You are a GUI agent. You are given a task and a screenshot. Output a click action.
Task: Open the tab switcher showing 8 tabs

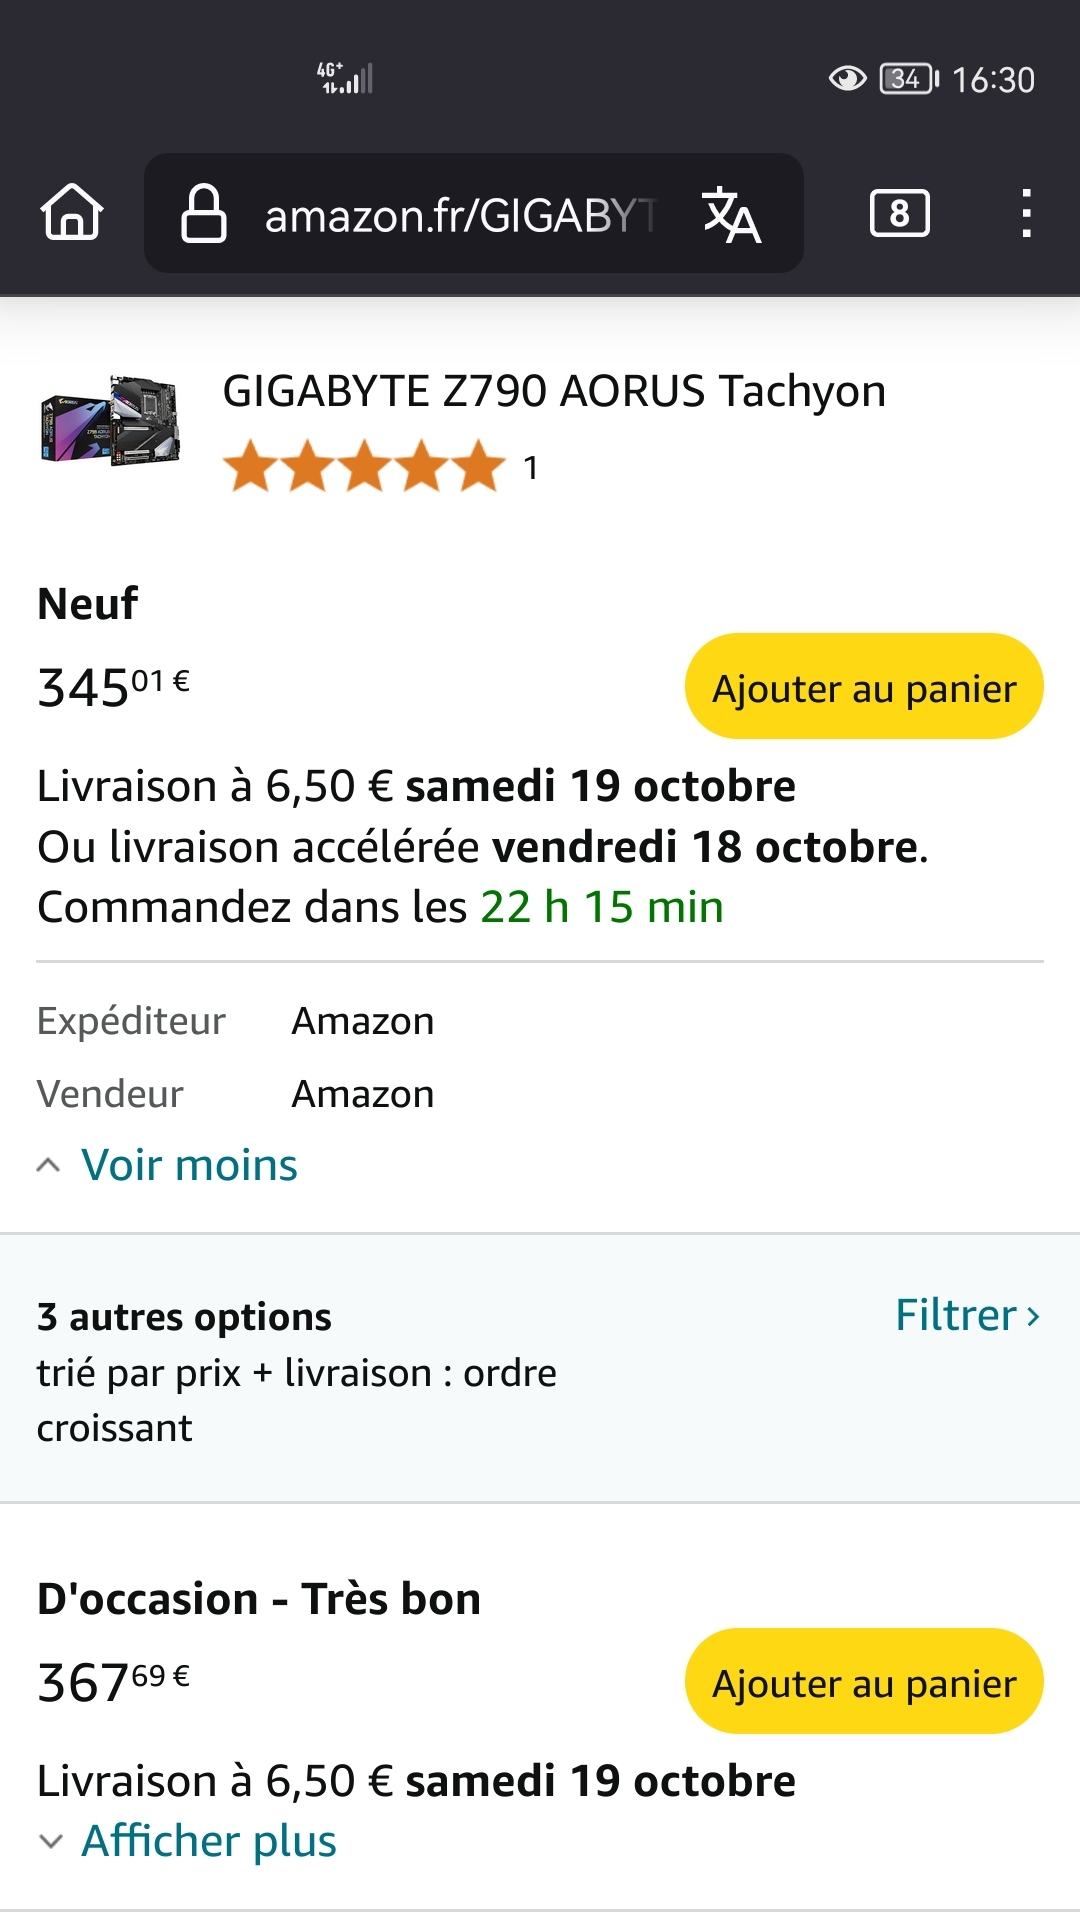point(899,213)
